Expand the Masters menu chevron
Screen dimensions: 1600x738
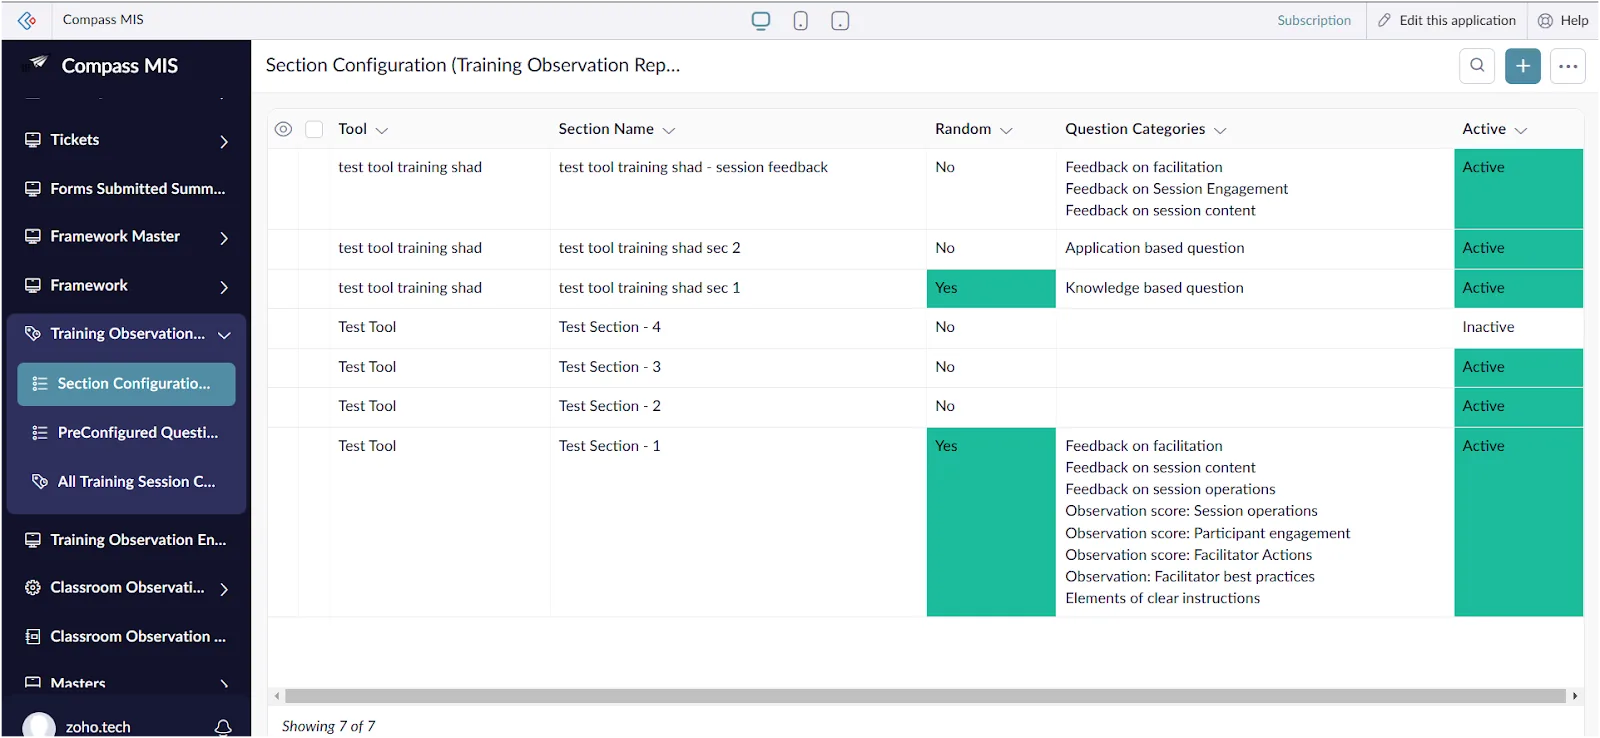pyautogui.click(x=224, y=685)
